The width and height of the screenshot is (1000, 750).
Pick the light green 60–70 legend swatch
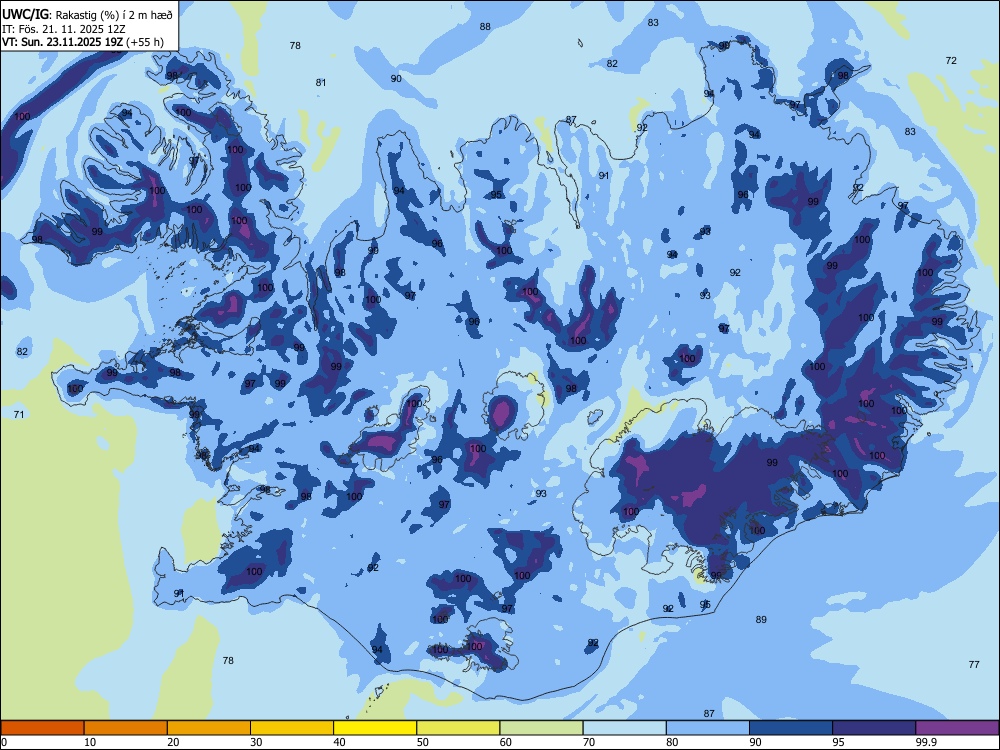pyautogui.click(x=541, y=728)
